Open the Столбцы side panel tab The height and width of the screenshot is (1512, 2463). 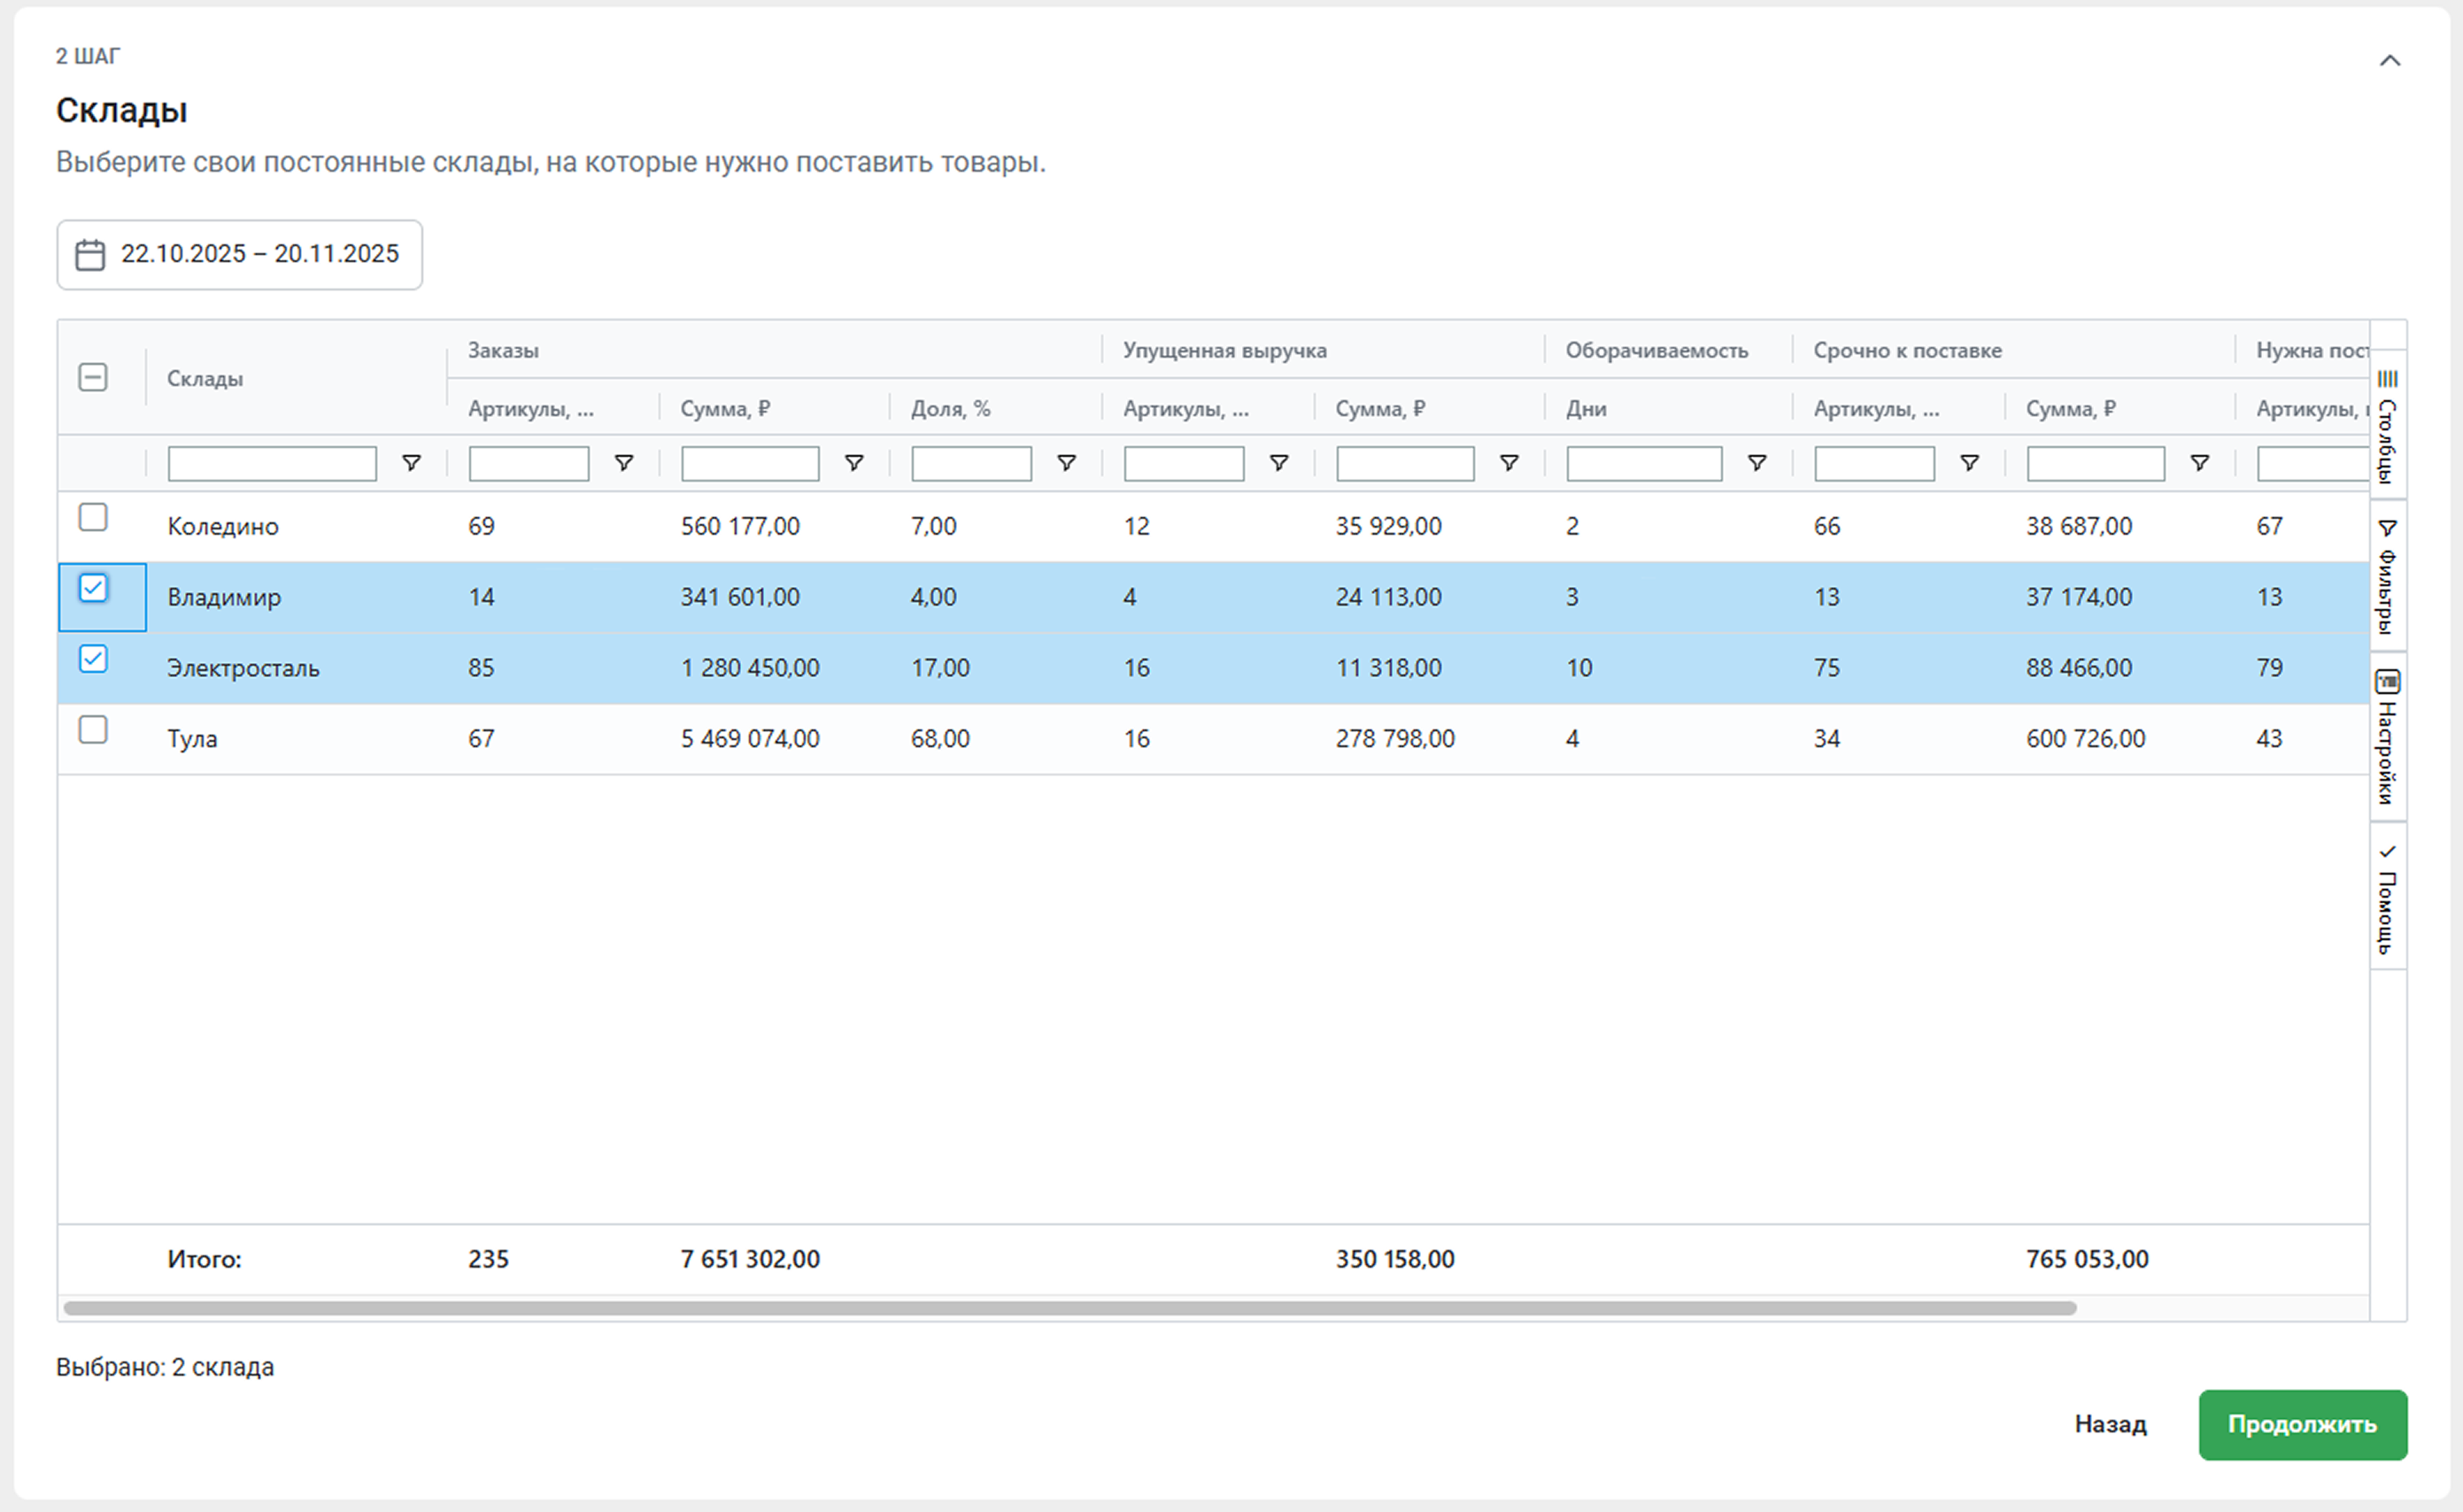click(2387, 425)
